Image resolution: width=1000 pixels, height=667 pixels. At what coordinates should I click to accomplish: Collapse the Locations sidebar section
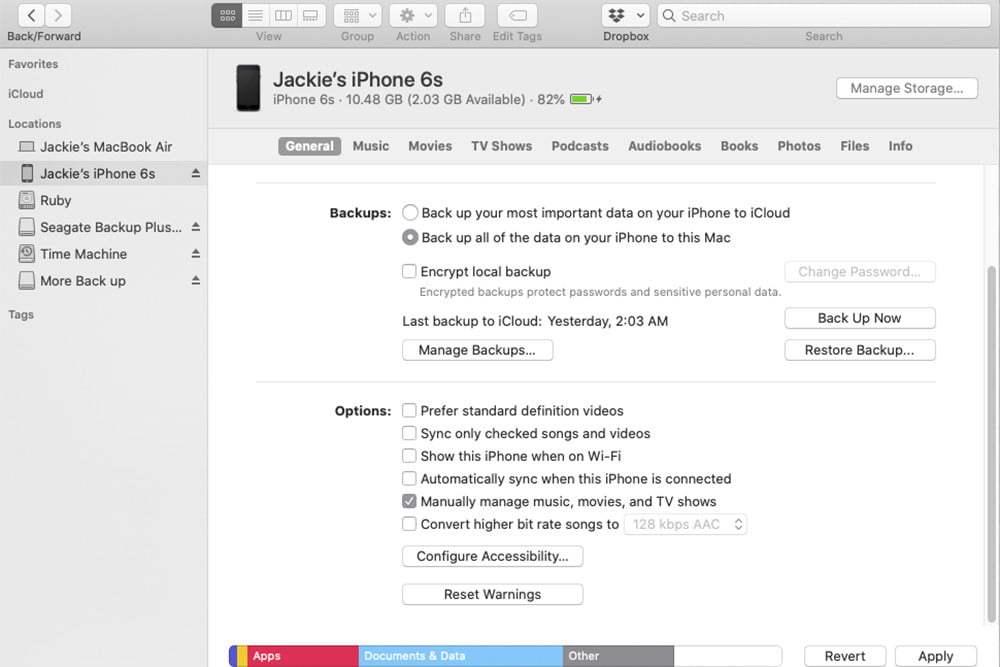(34, 124)
